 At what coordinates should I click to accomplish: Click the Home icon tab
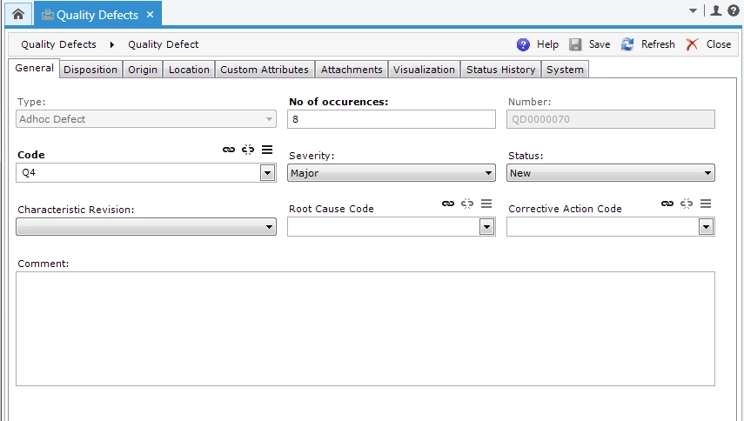click(x=17, y=14)
